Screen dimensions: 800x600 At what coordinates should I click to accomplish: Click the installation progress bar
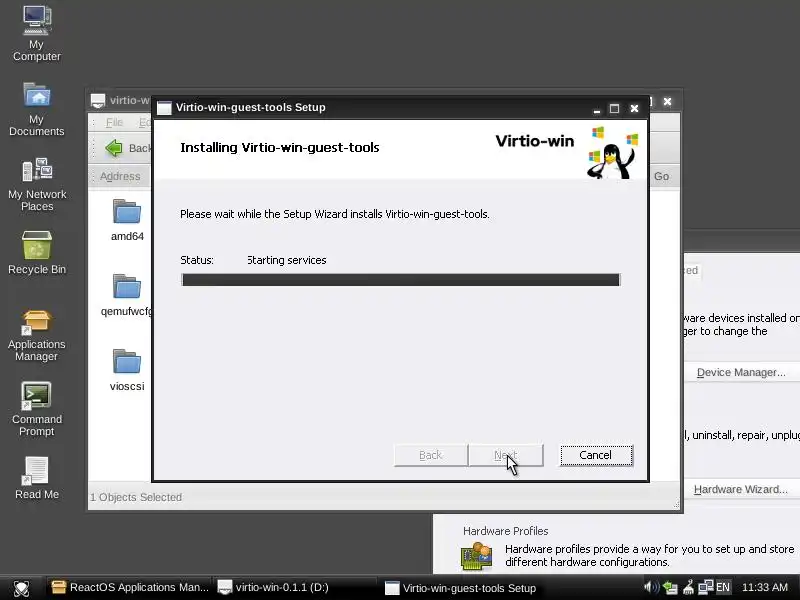pos(401,280)
